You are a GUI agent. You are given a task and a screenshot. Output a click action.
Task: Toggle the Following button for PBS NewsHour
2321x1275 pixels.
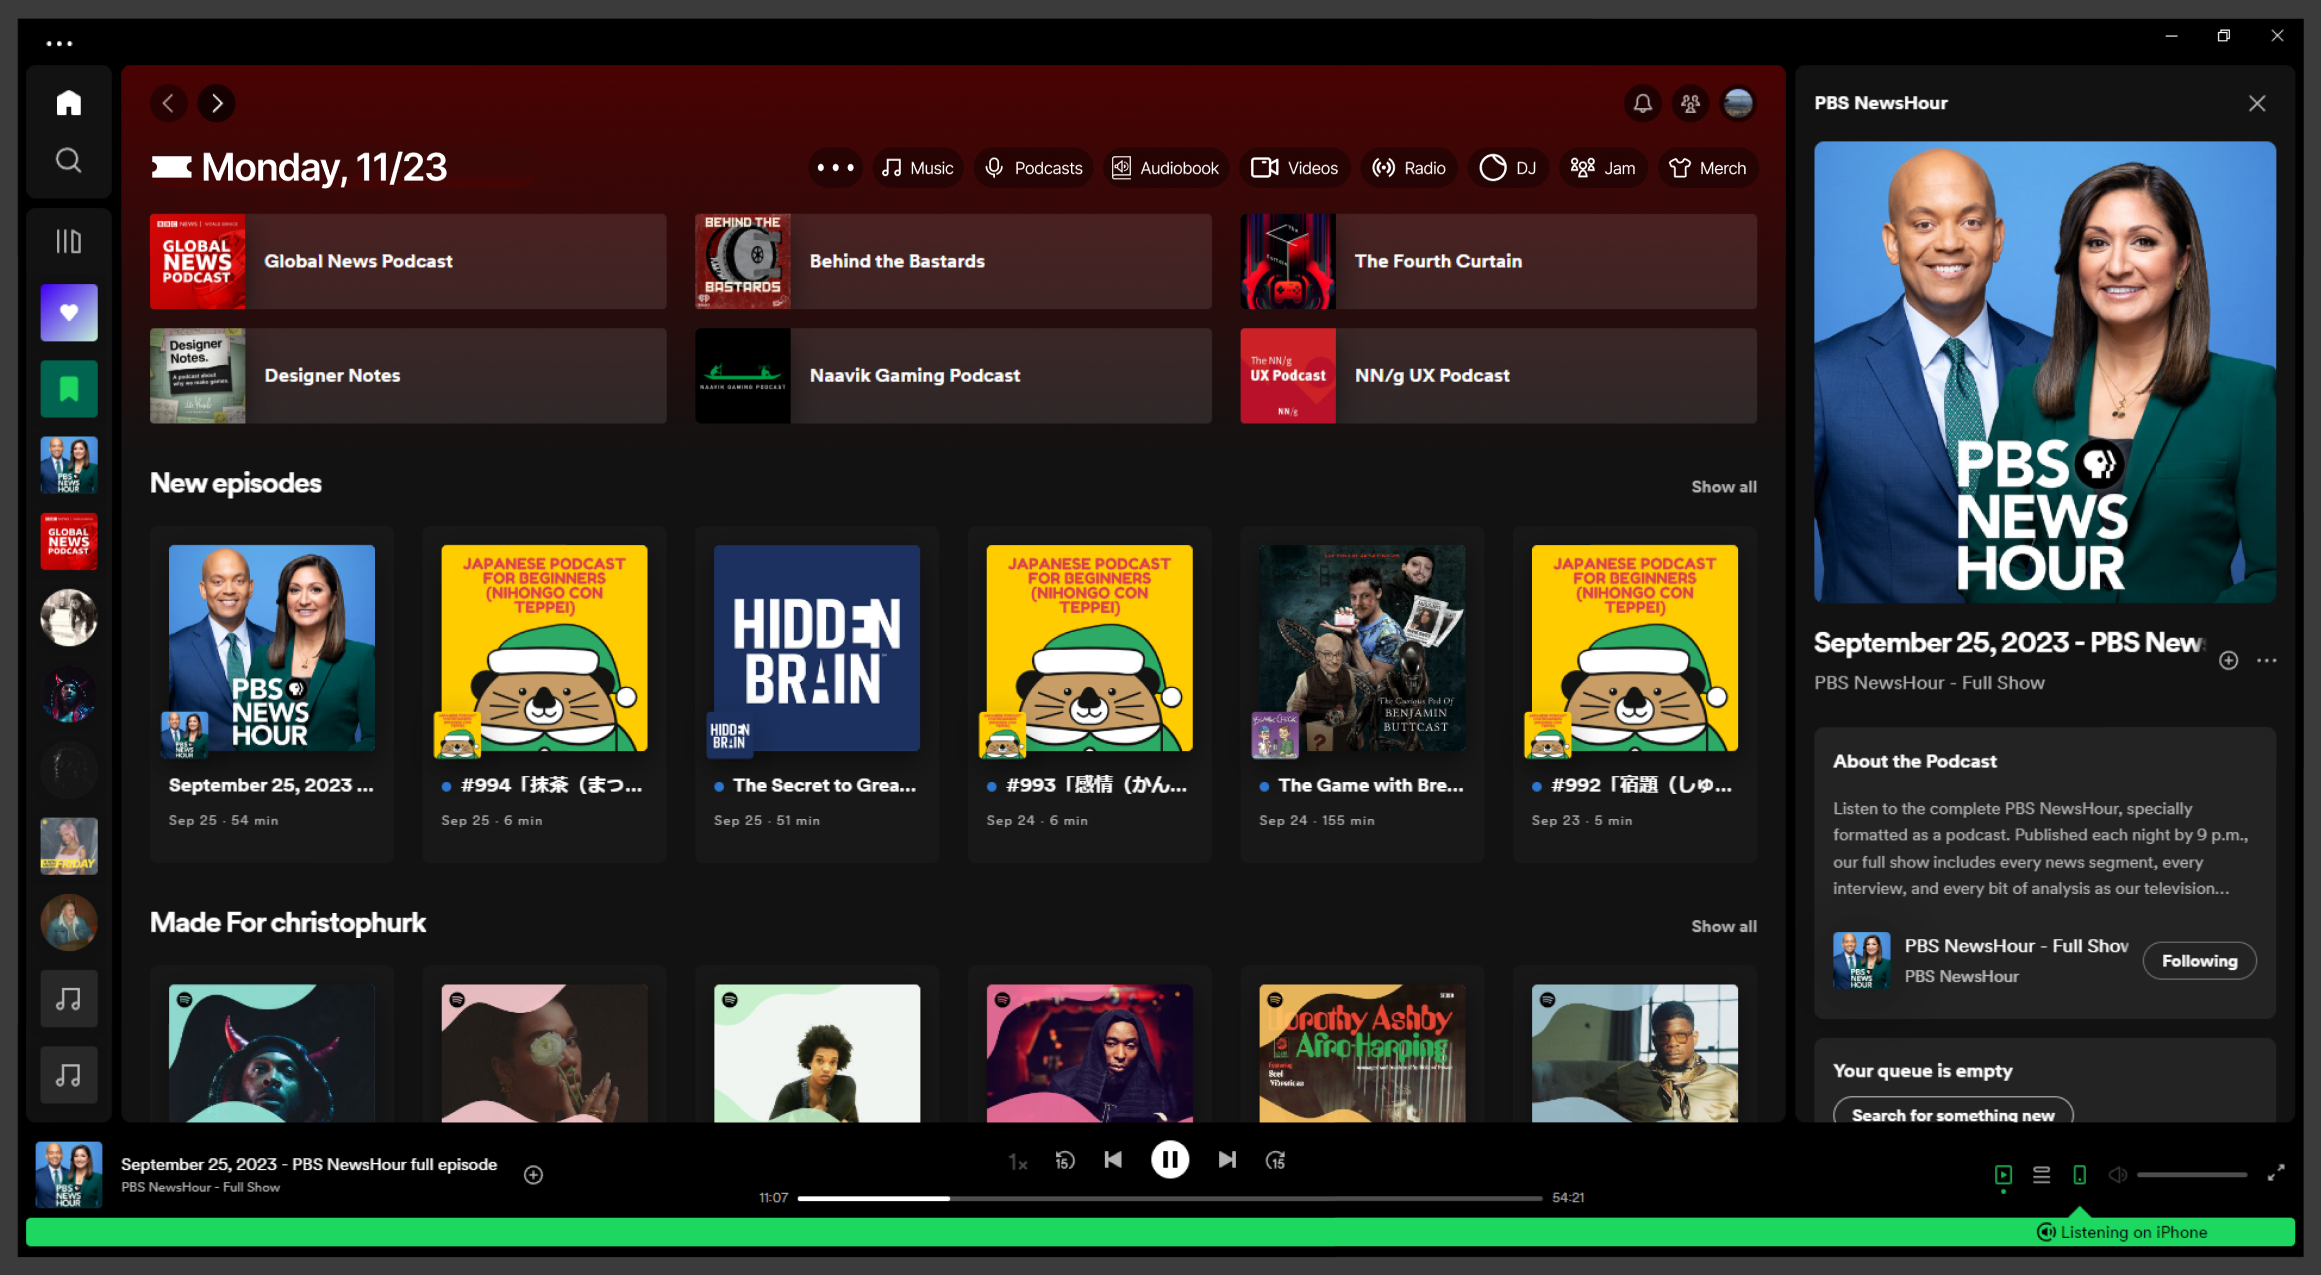2198,961
